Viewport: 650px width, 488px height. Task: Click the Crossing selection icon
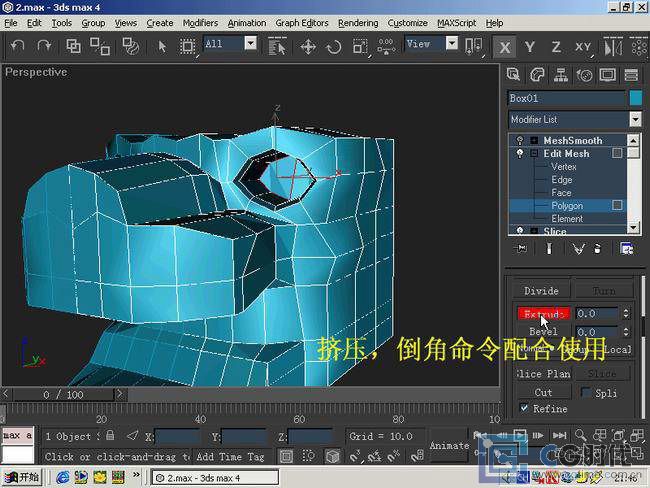pyautogui.click(x=308, y=456)
